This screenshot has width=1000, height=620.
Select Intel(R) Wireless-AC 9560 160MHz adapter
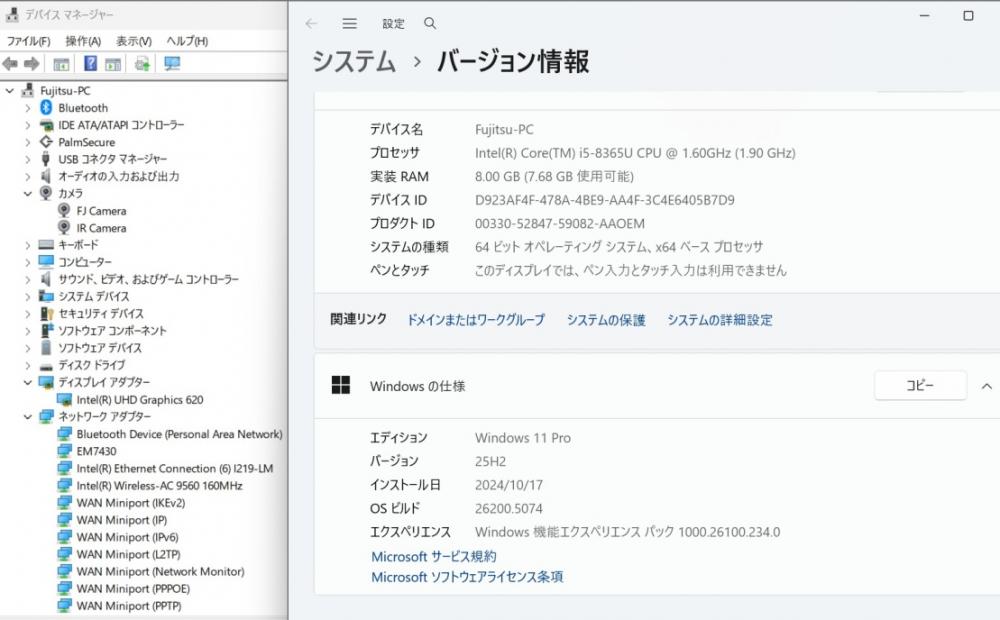tap(159, 485)
